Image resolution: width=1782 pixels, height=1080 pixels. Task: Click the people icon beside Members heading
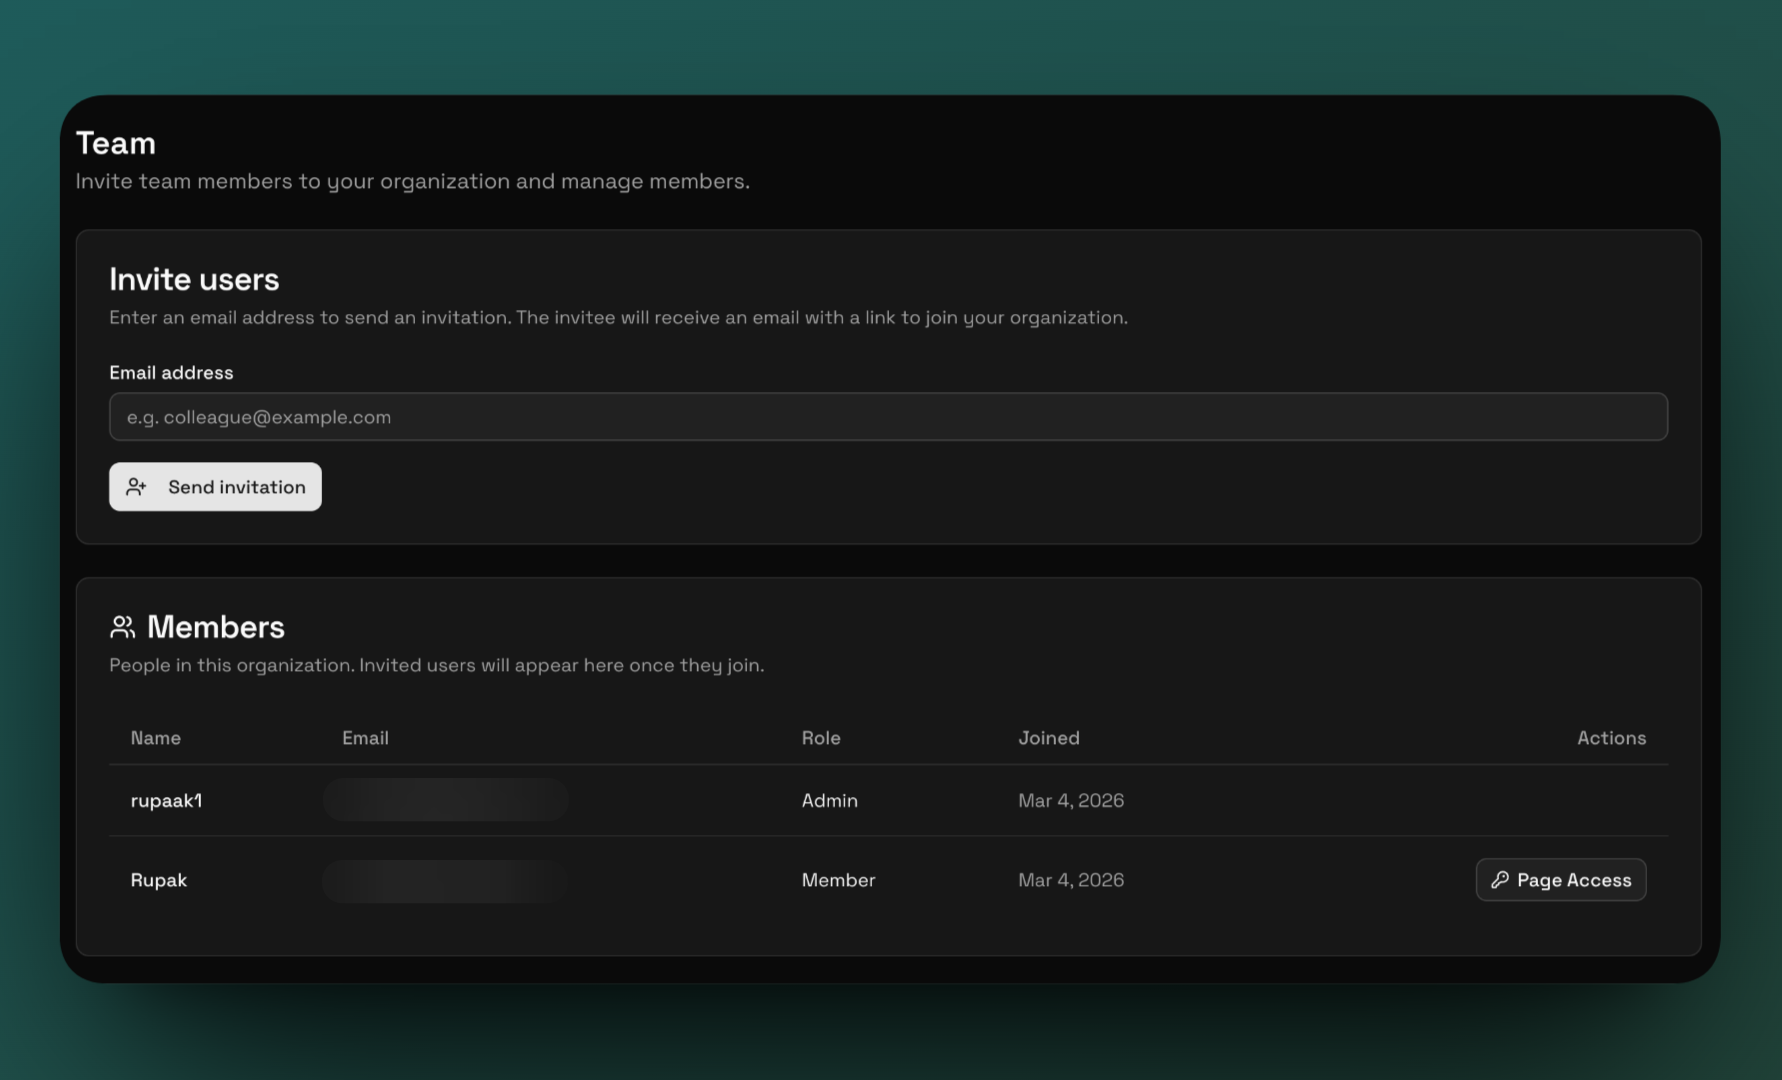[x=122, y=627]
